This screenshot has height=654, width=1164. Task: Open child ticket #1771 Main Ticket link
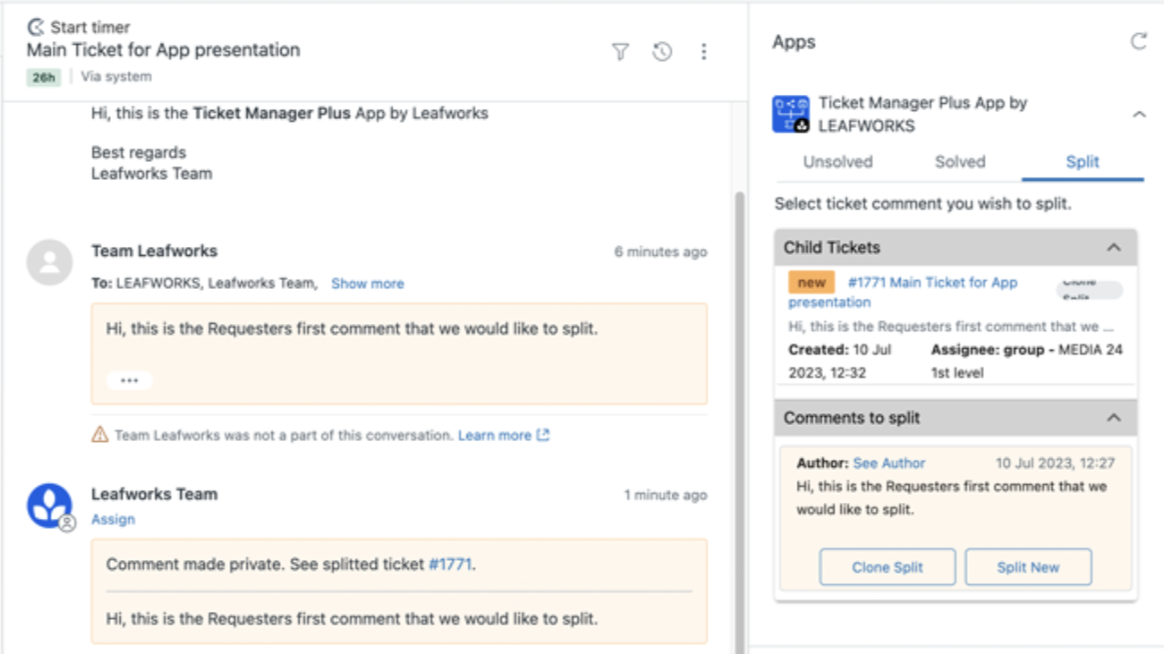click(903, 292)
